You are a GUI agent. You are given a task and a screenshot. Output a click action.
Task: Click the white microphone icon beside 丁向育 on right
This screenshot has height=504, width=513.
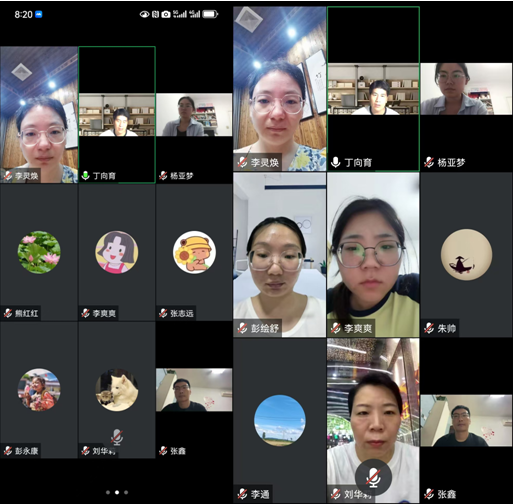point(336,162)
